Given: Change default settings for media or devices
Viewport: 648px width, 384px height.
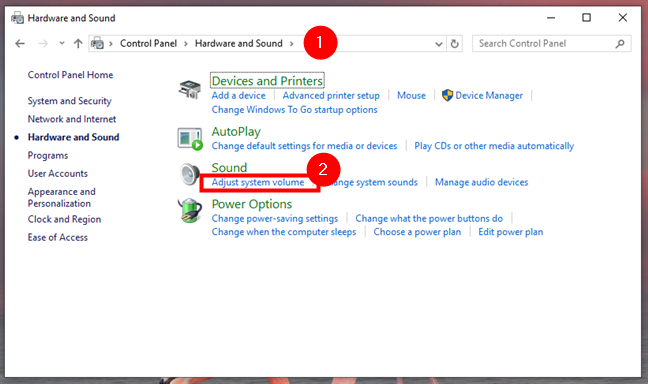Looking at the screenshot, I should (304, 146).
